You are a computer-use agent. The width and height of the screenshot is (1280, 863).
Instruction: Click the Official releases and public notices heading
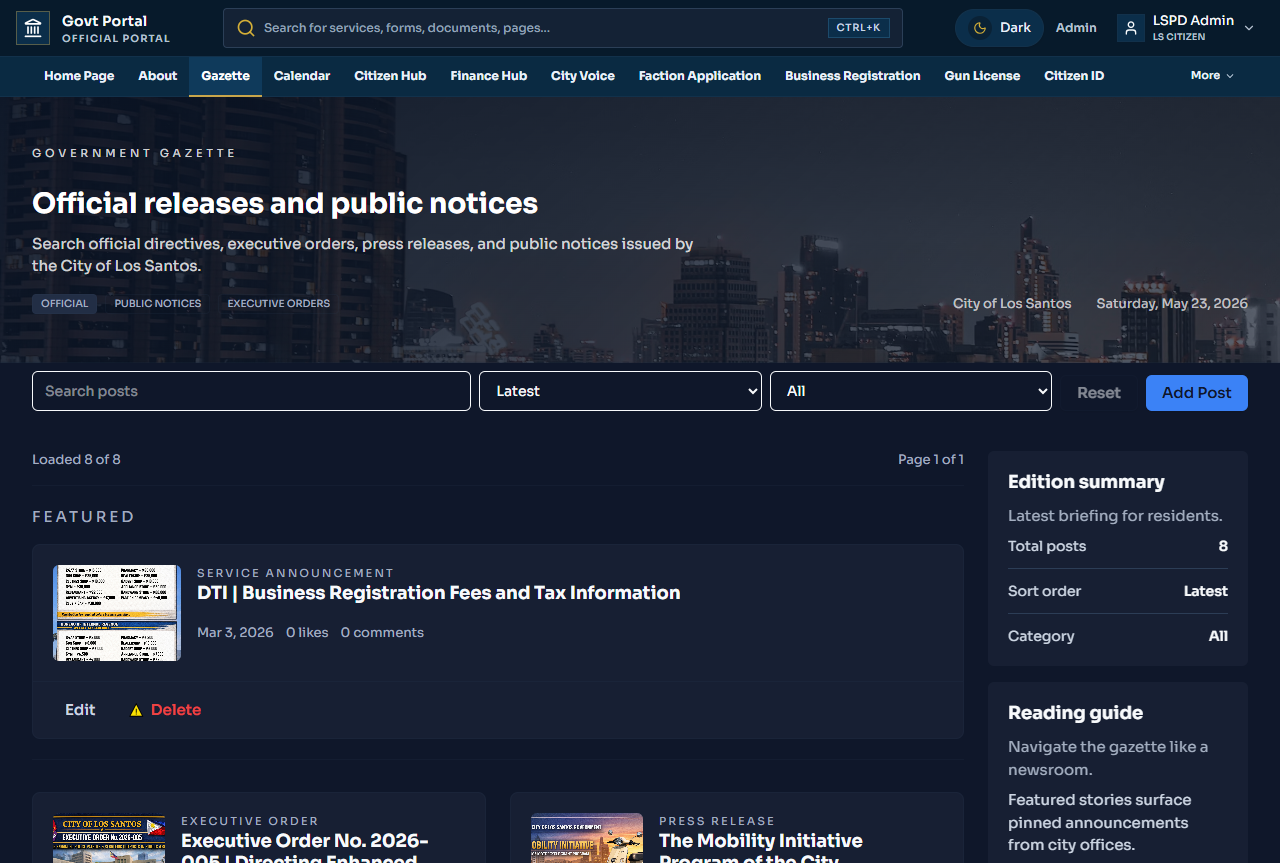coord(285,204)
